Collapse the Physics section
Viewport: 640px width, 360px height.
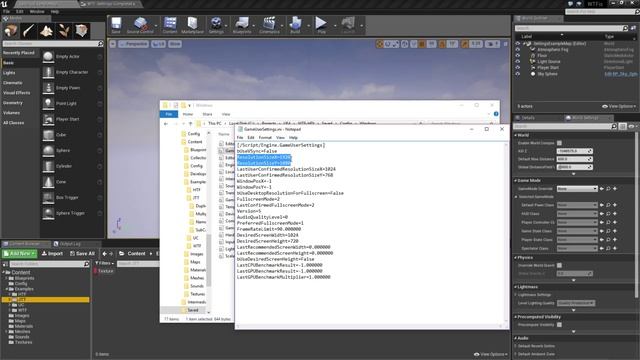(x=516, y=258)
